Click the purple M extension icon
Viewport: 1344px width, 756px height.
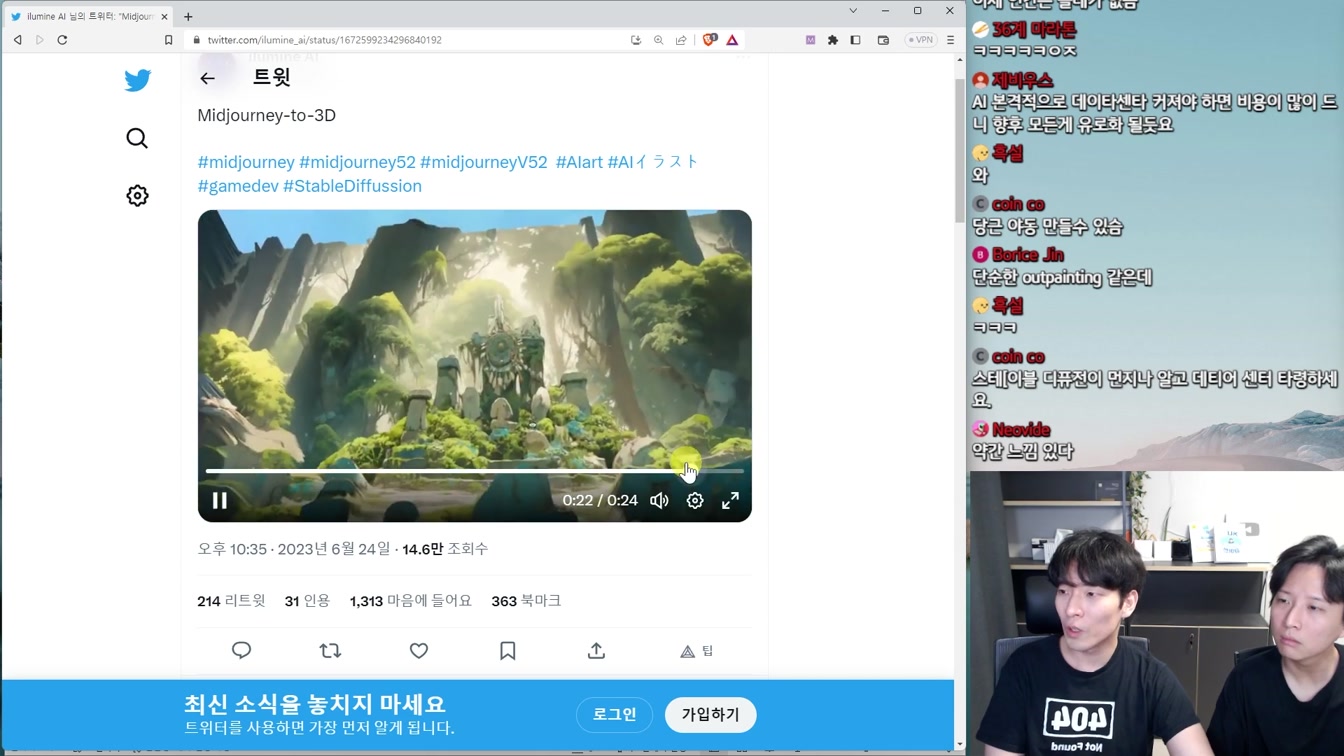(x=810, y=40)
